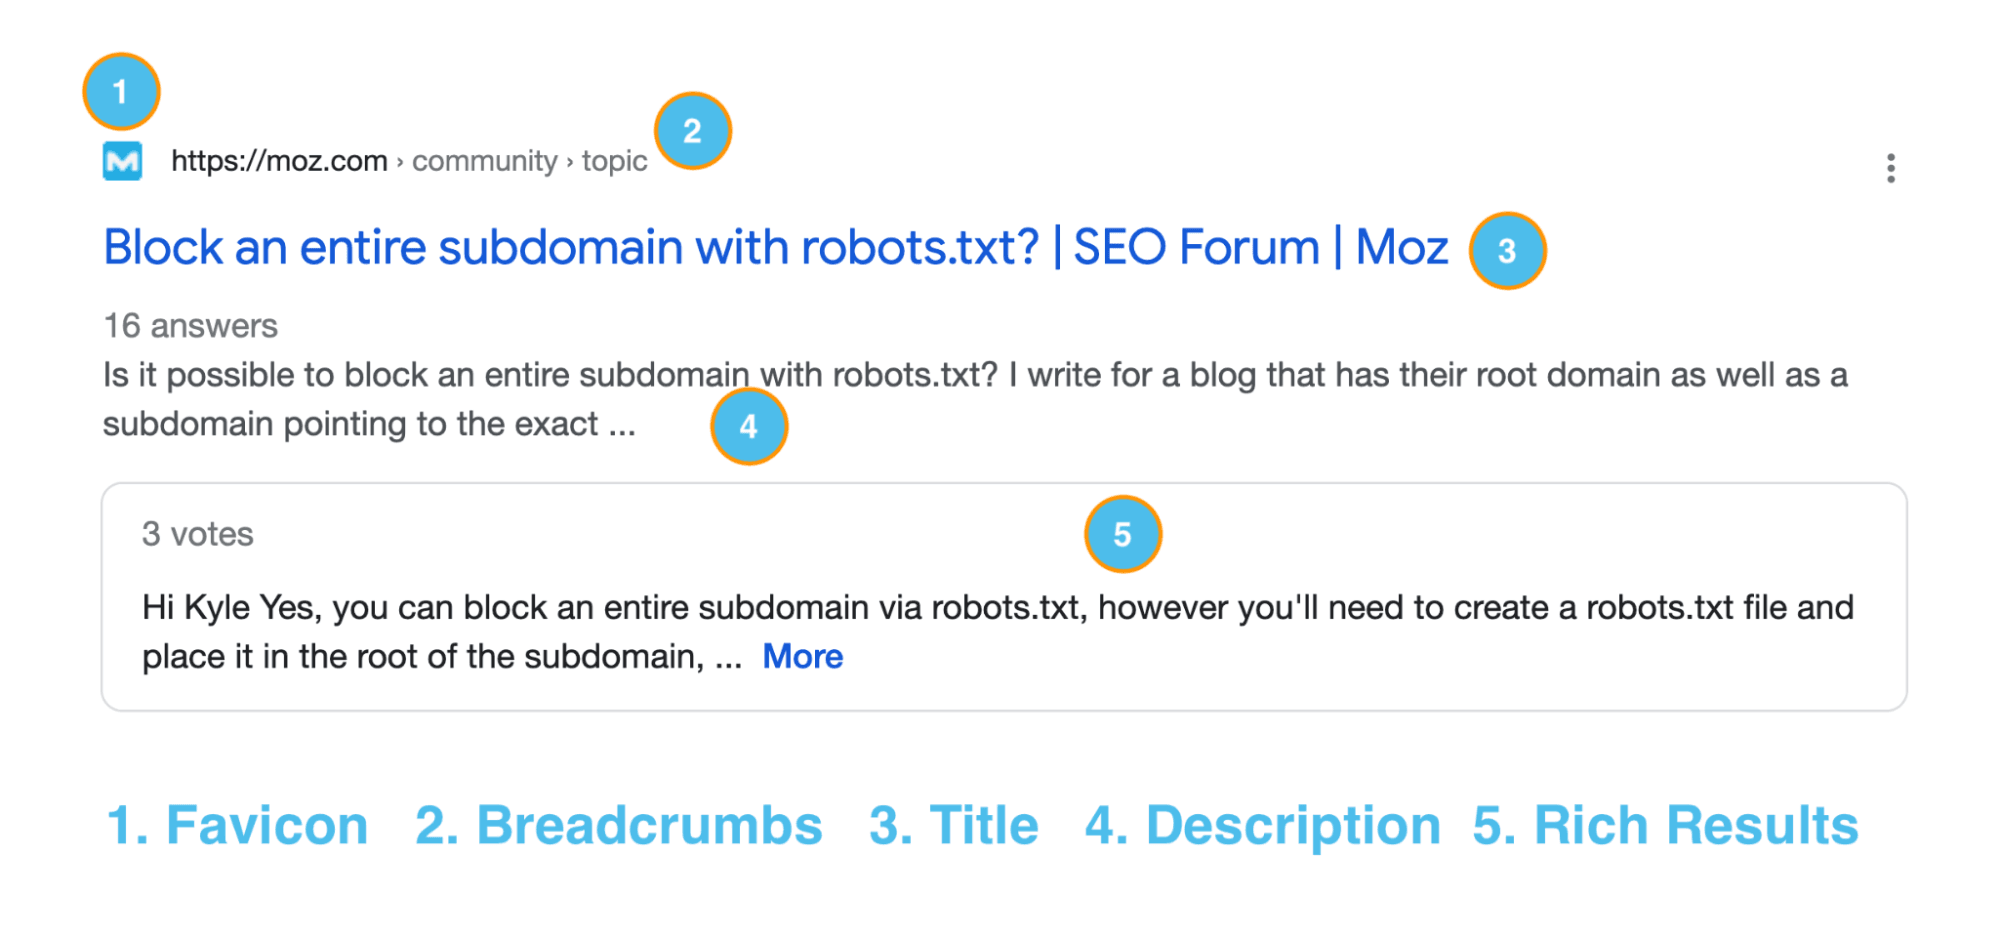Click the numbered callout labeled 1
The height and width of the screenshot is (941, 1999).
[x=120, y=90]
